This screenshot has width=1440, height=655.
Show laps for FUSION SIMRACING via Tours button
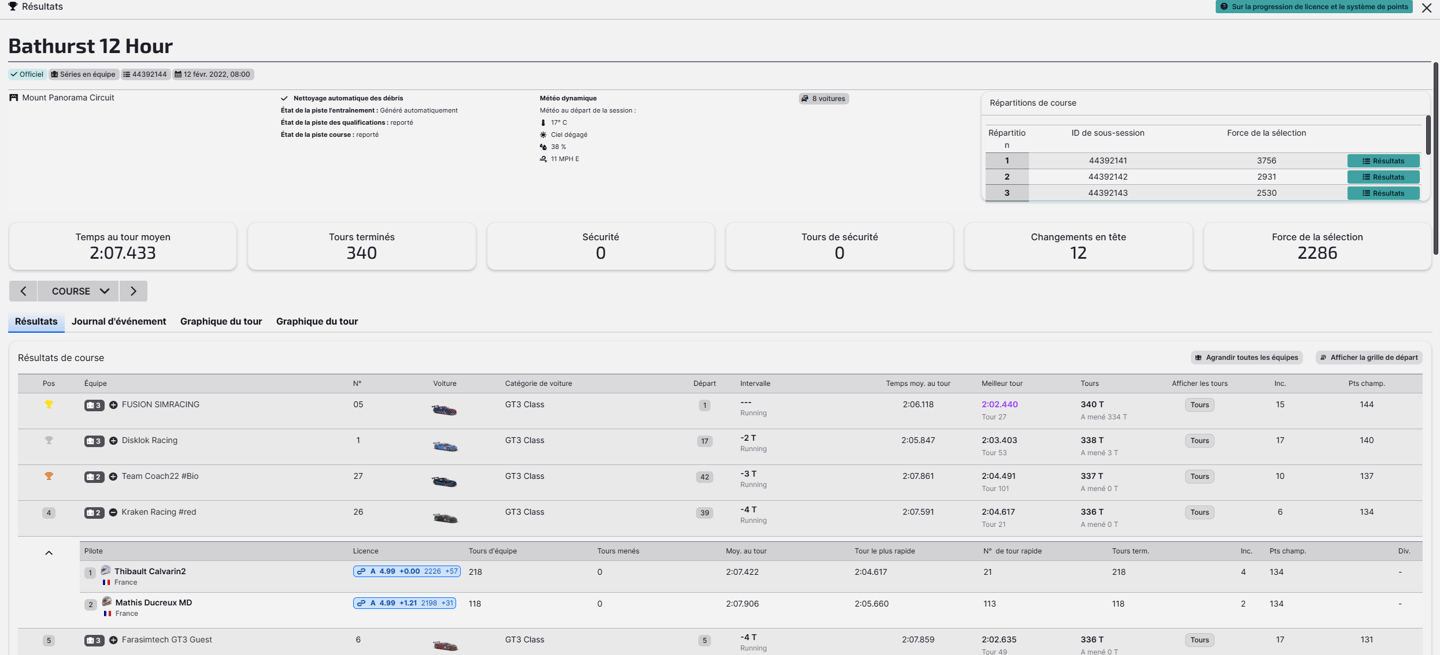pyautogui.click(x=1200, y=405)
